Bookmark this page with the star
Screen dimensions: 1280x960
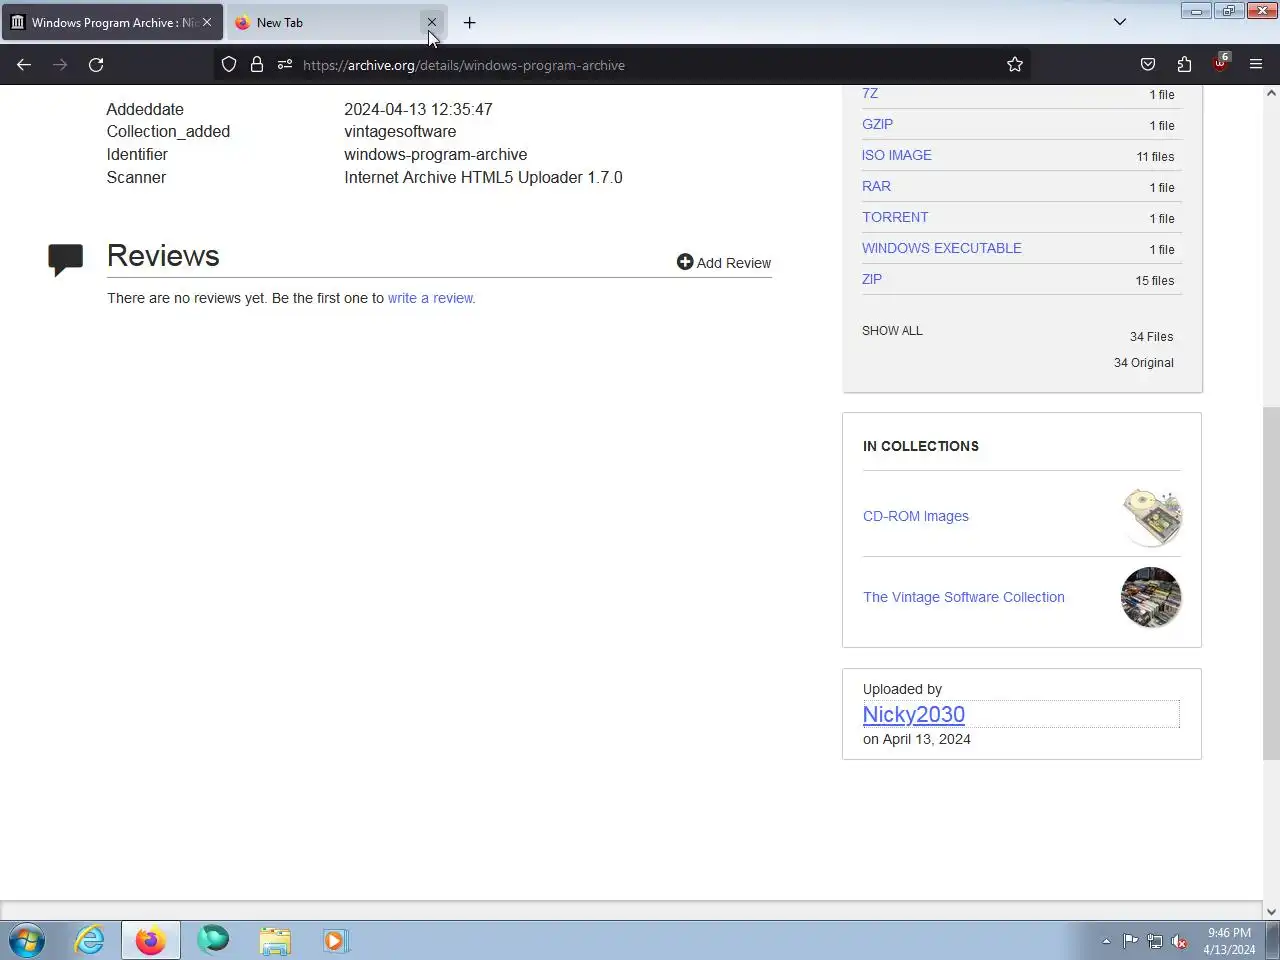pyautogui.click(x=1015, y=65)
